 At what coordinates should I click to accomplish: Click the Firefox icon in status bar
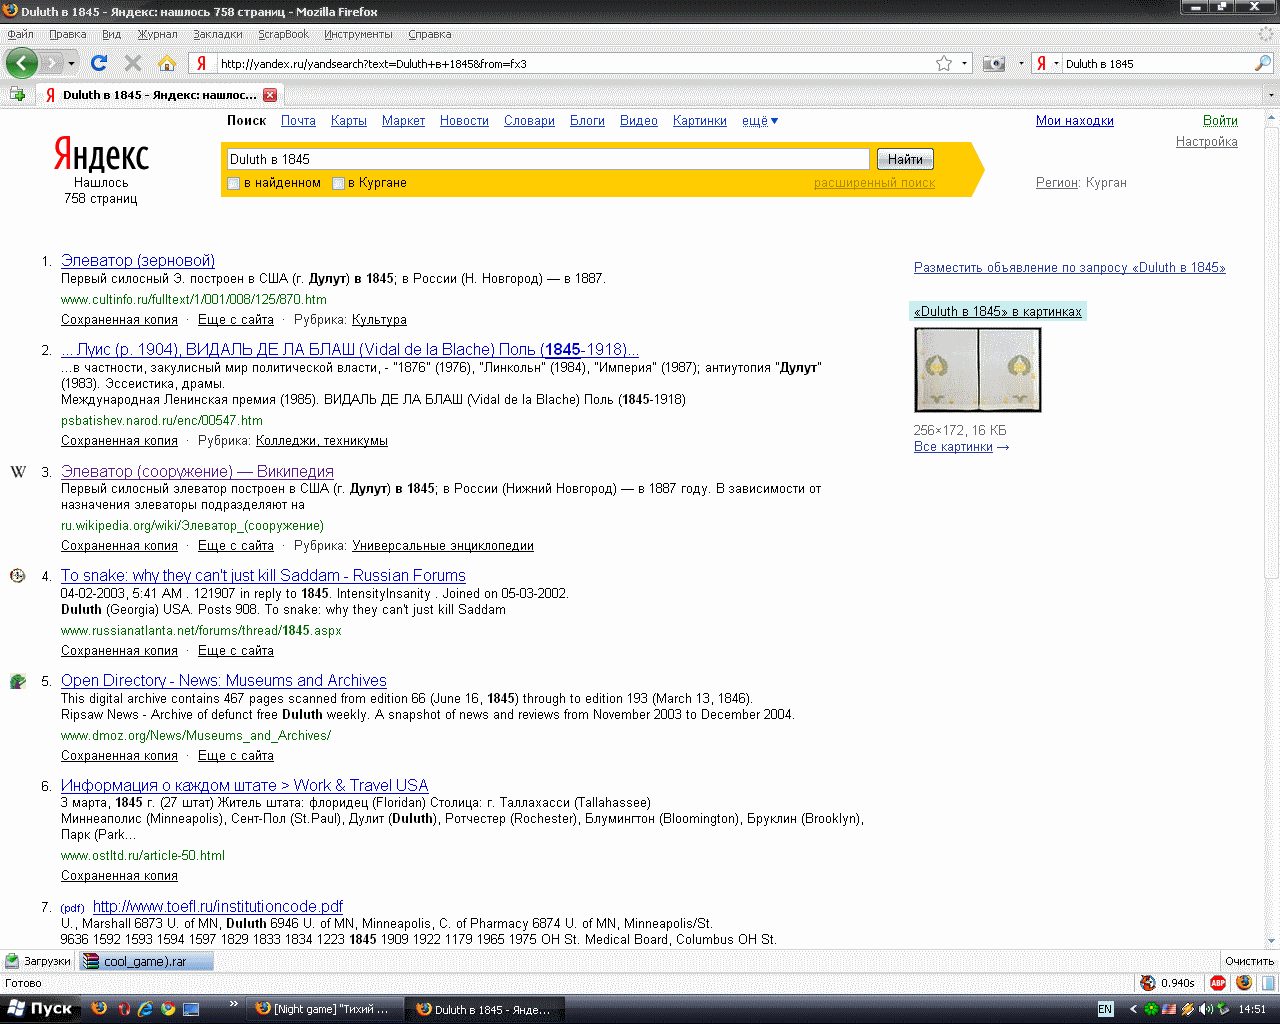click(x=1243, y=983)
